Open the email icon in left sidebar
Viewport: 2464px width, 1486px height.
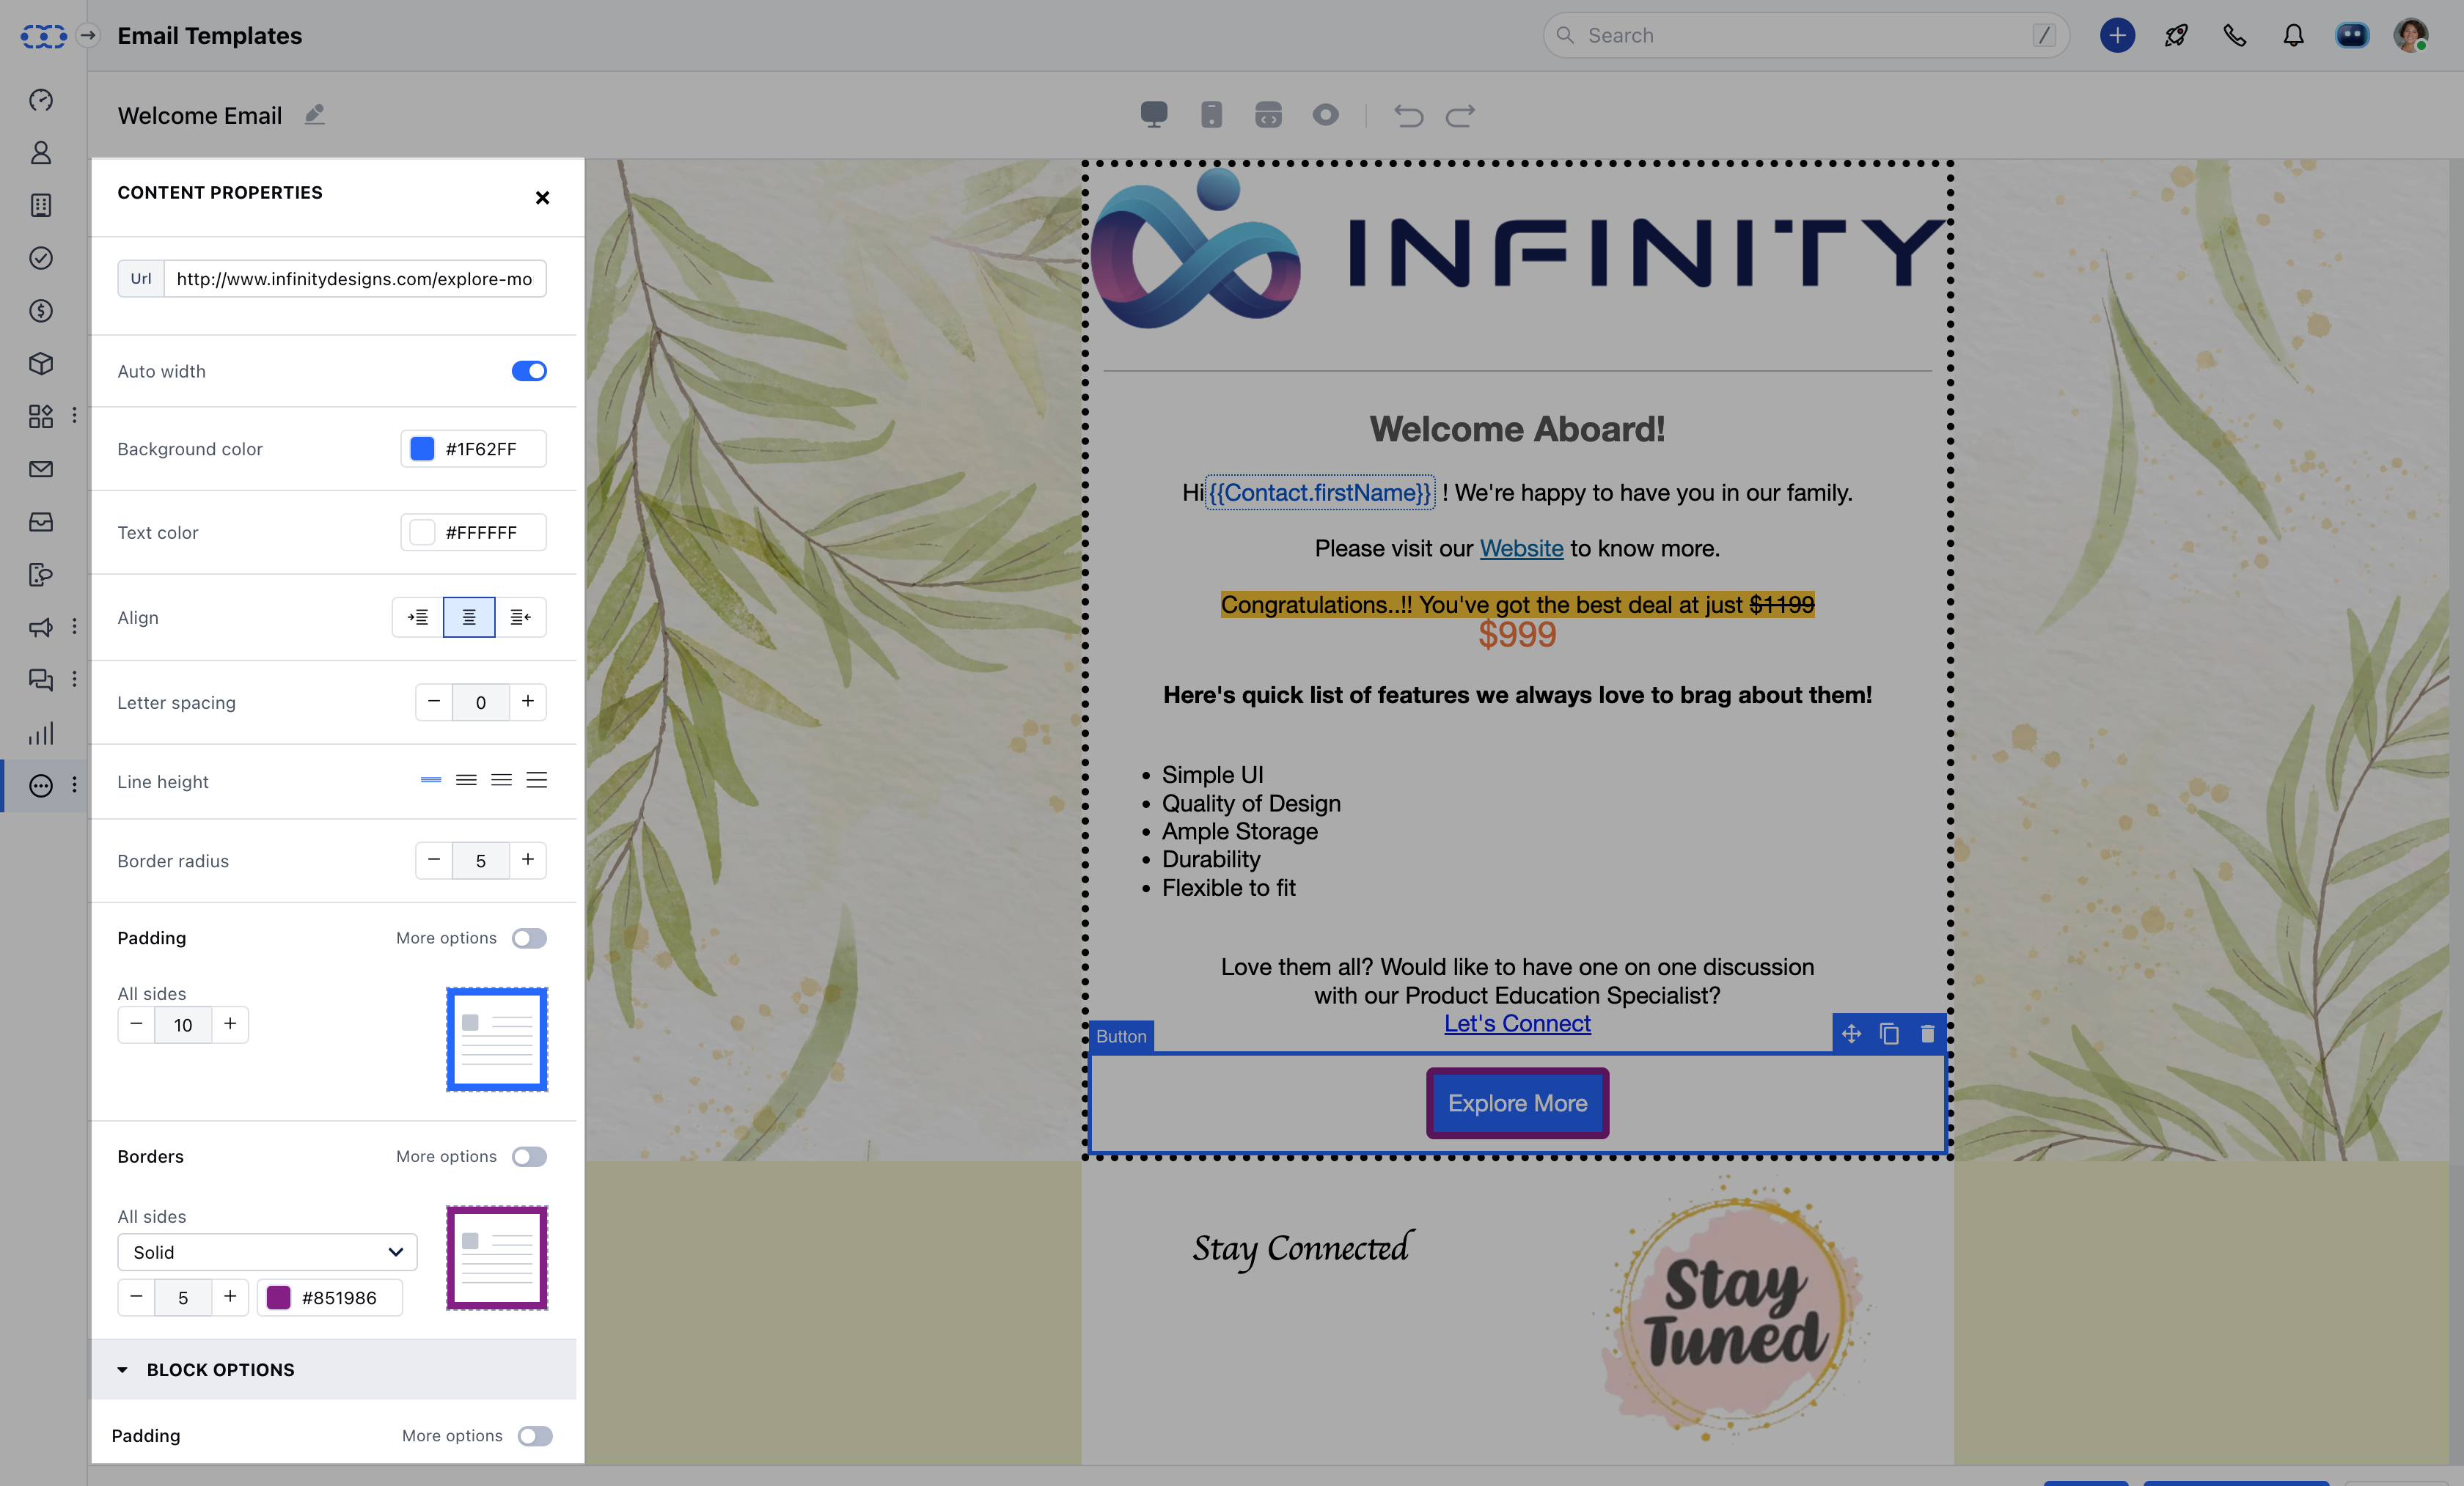tap(41, 469)
